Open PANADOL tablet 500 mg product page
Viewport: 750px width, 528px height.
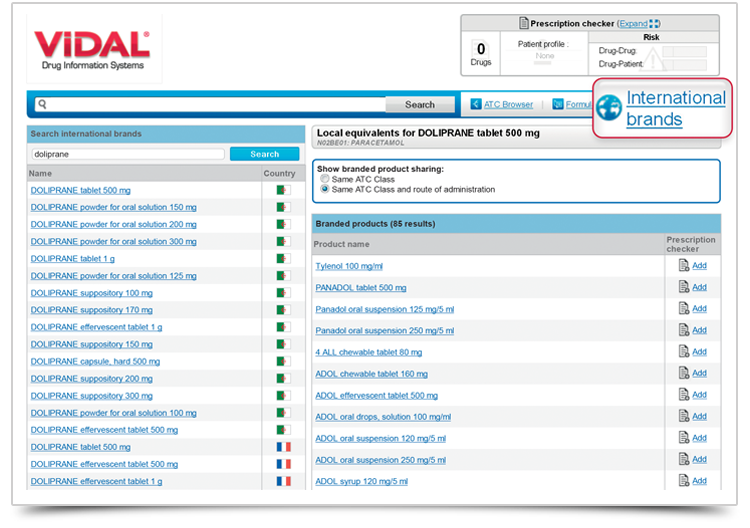tap(361, 288)
